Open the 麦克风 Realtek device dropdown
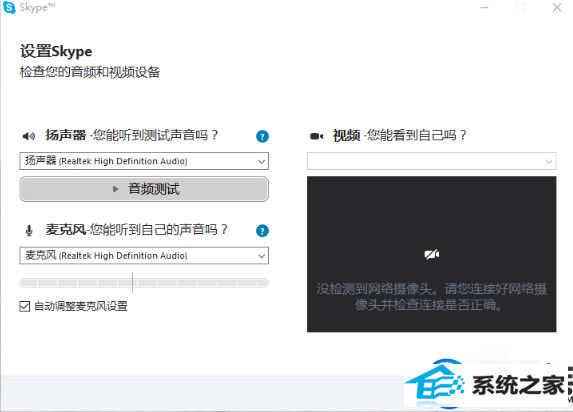 (144, 256)
